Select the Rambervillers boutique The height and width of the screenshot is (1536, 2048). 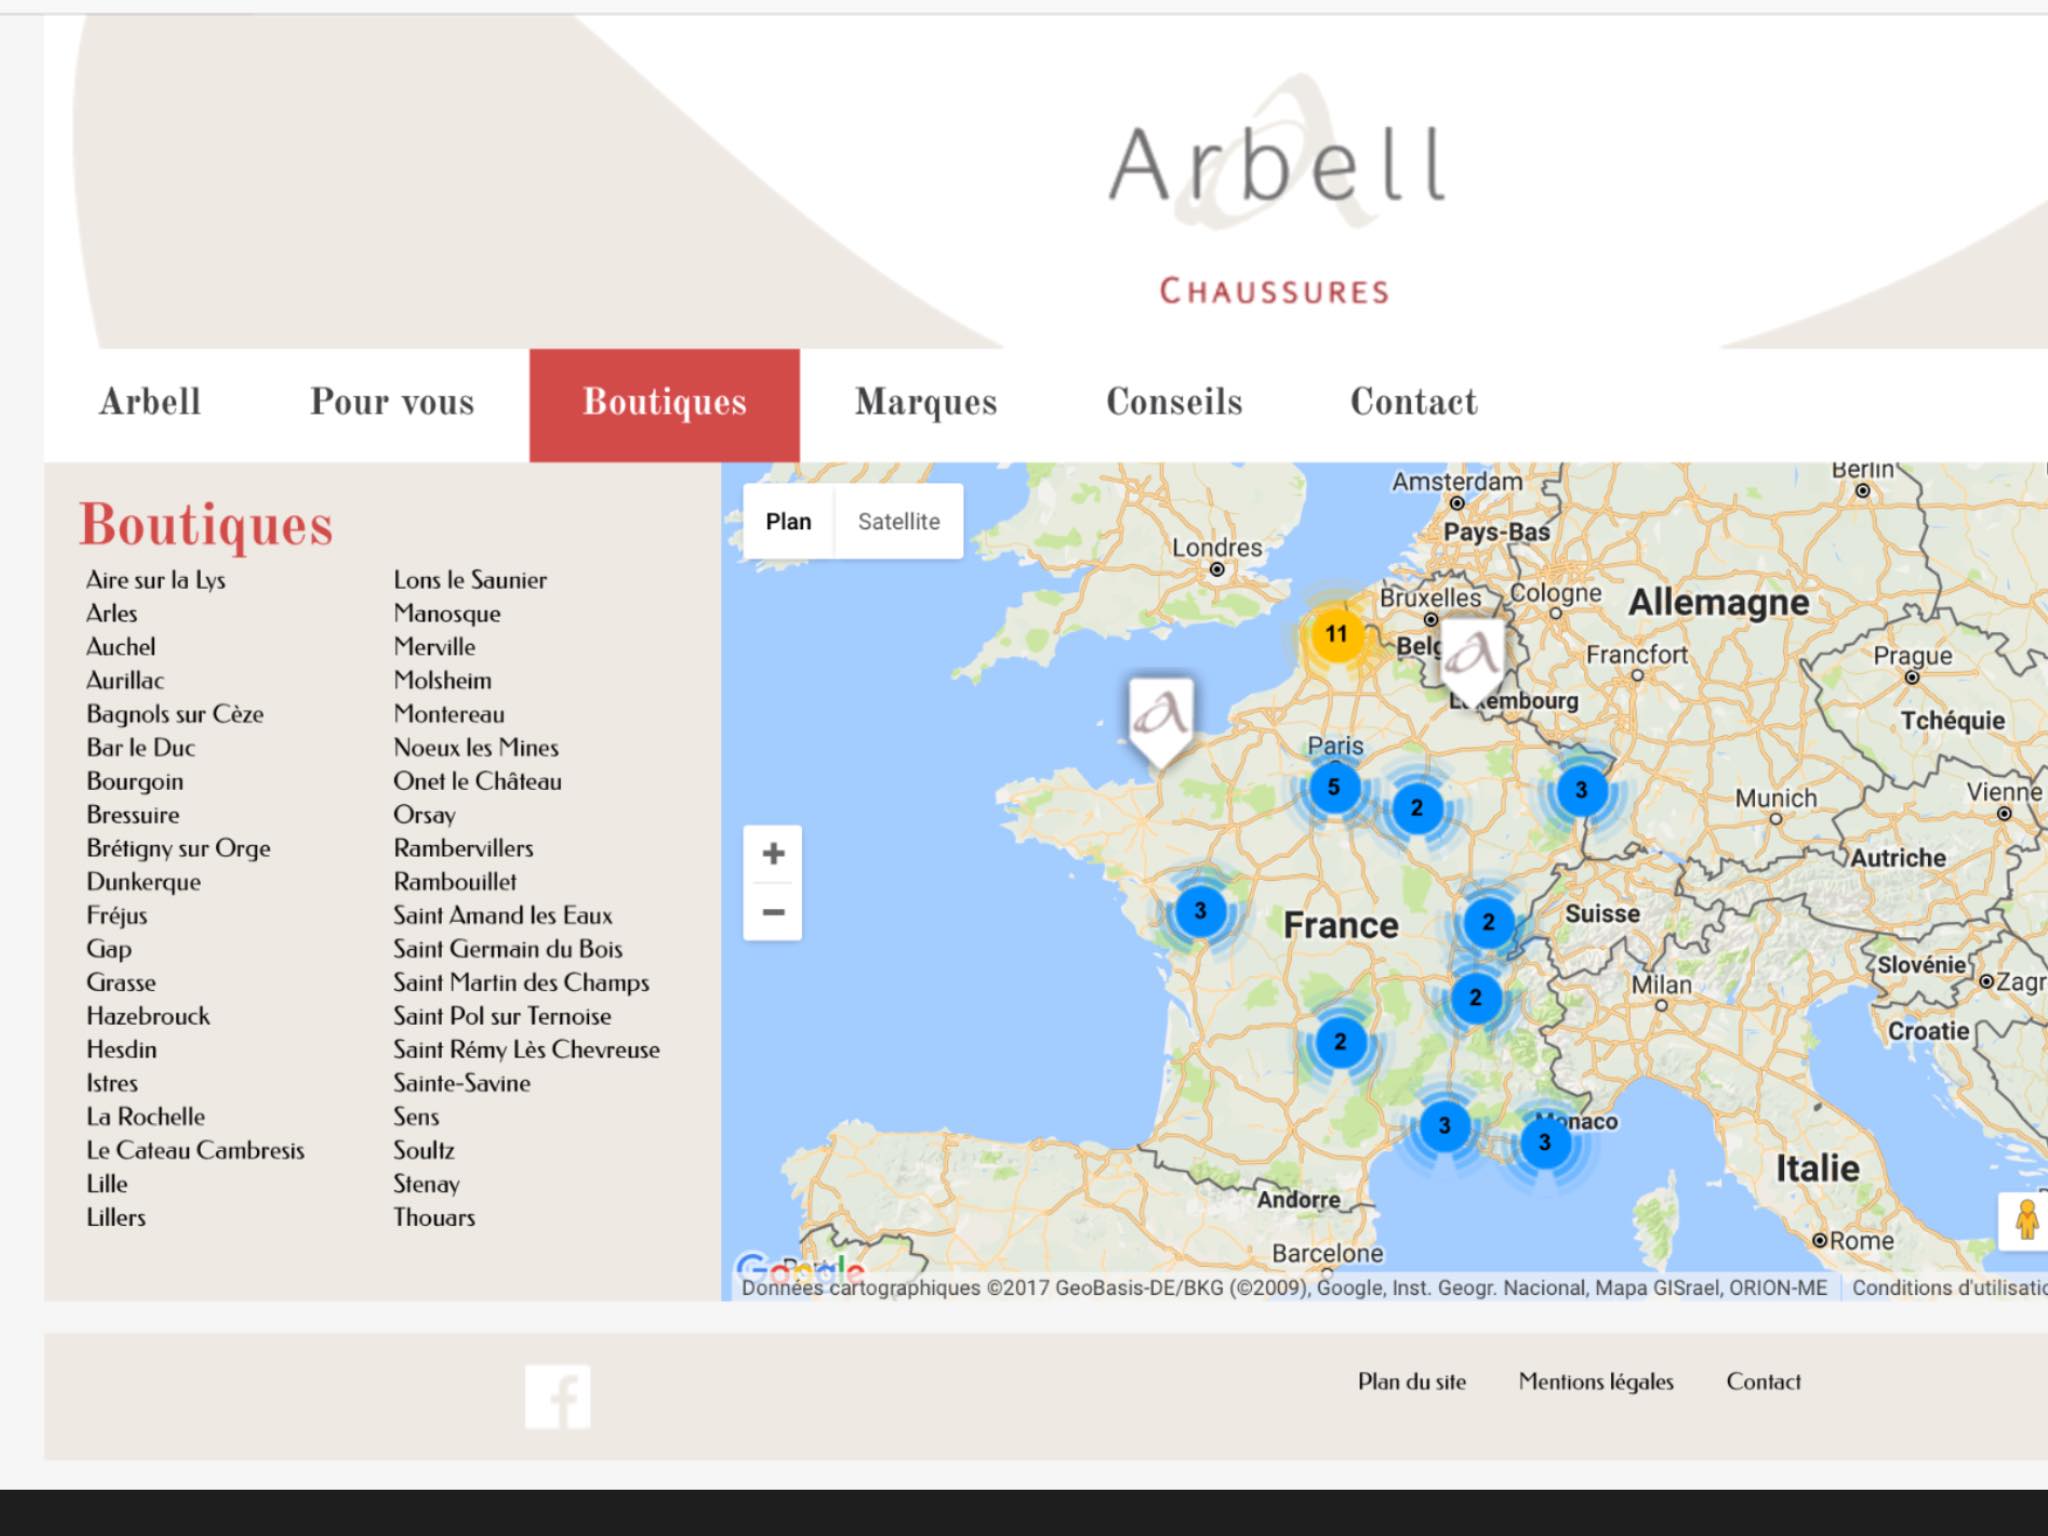coord(463,849)
